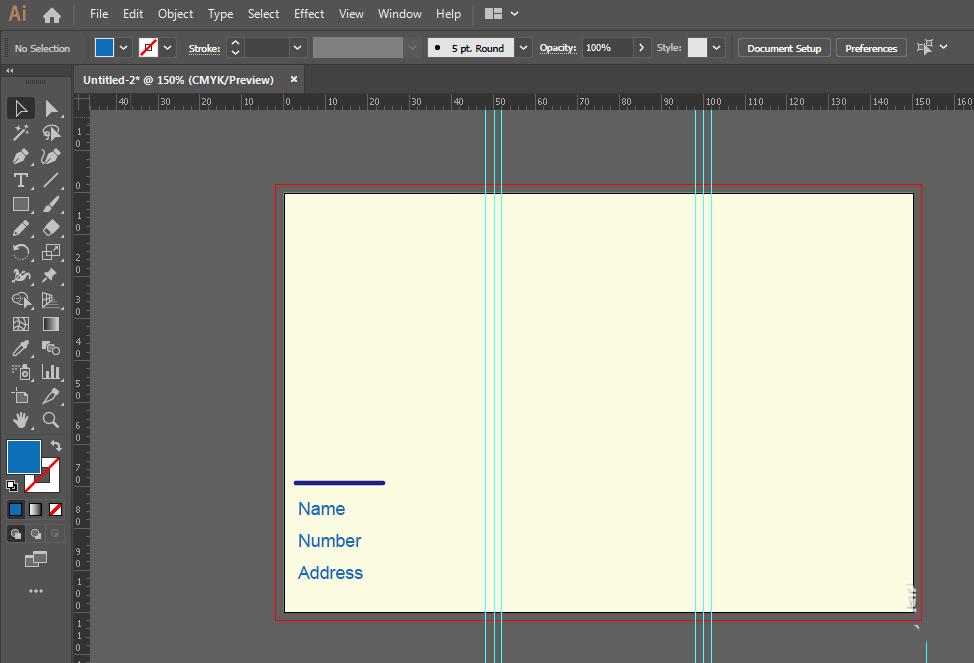
Task: Choose the Rectangle tool
Action: pyautogui.click(x=20, y=204)
